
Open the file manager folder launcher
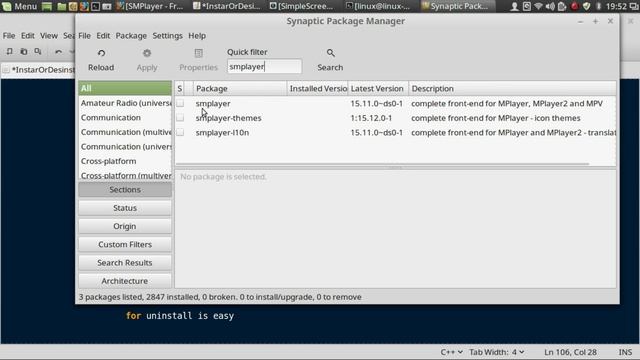click(62, 6)
